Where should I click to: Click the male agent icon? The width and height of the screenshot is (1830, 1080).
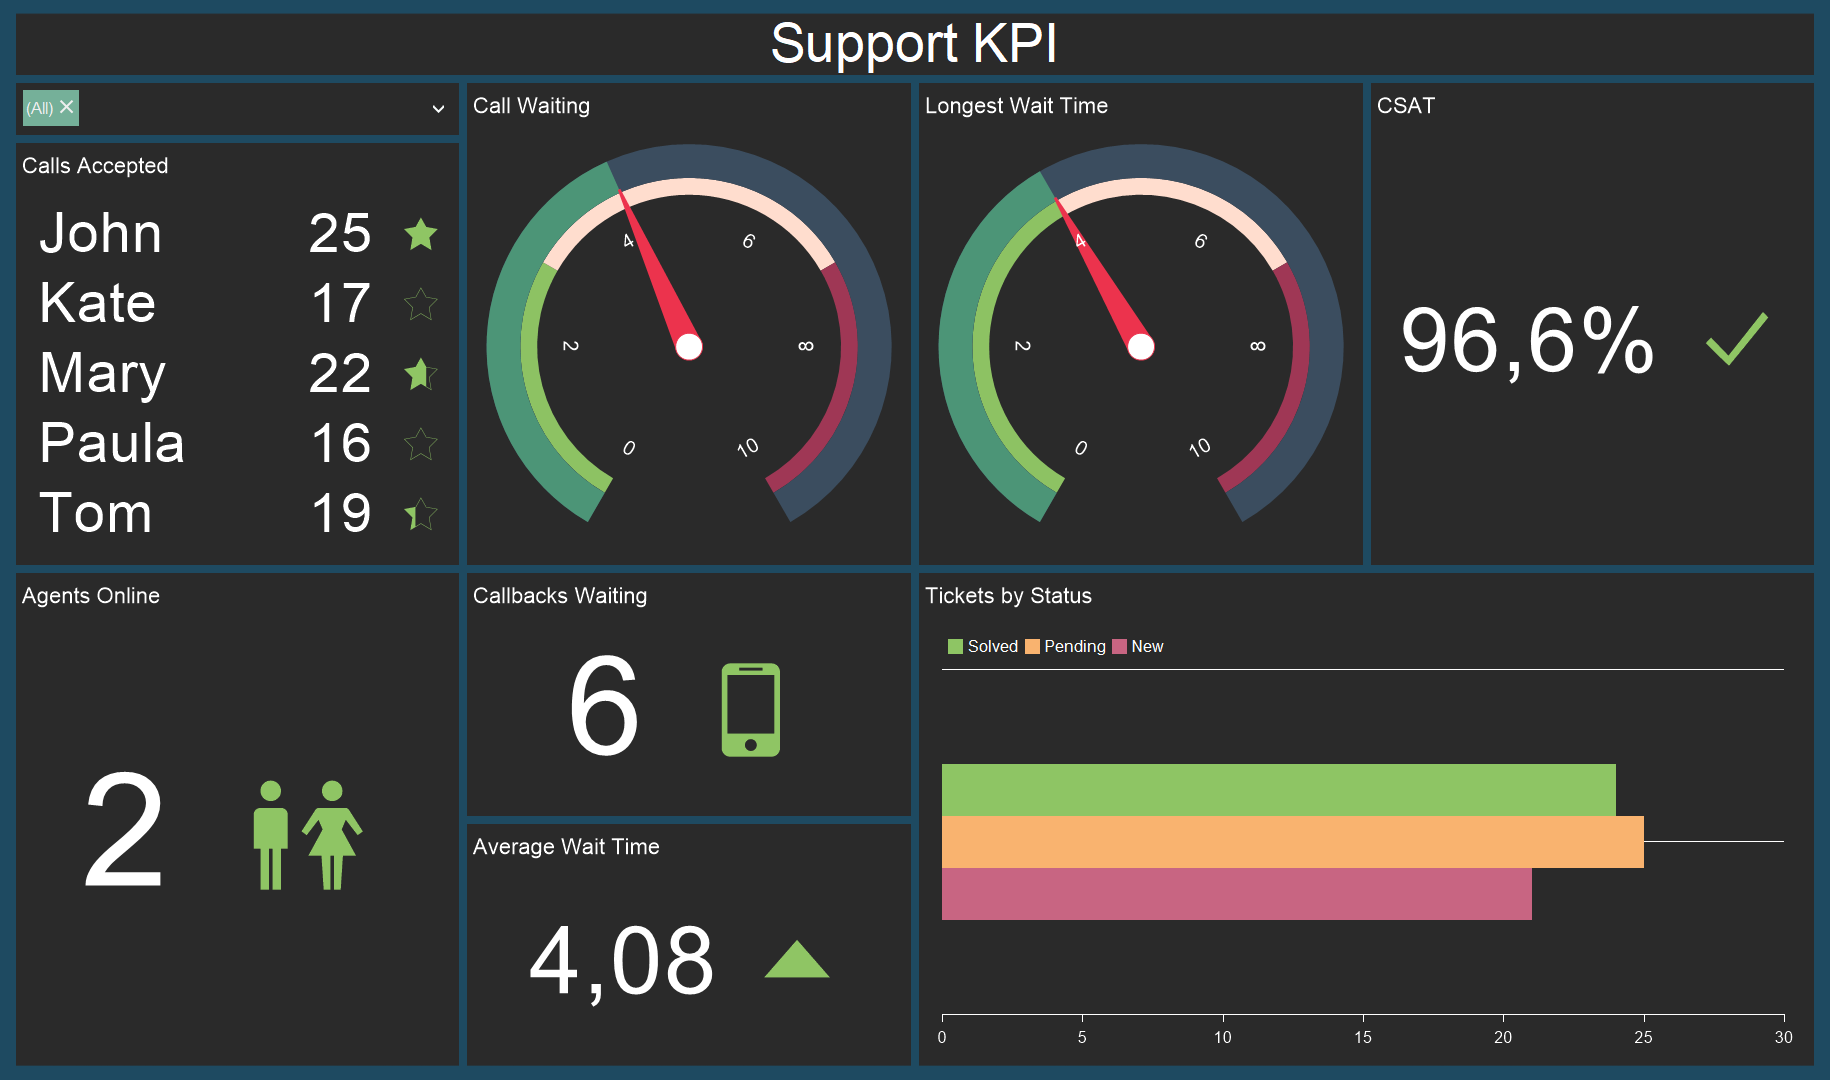(270, 835)
